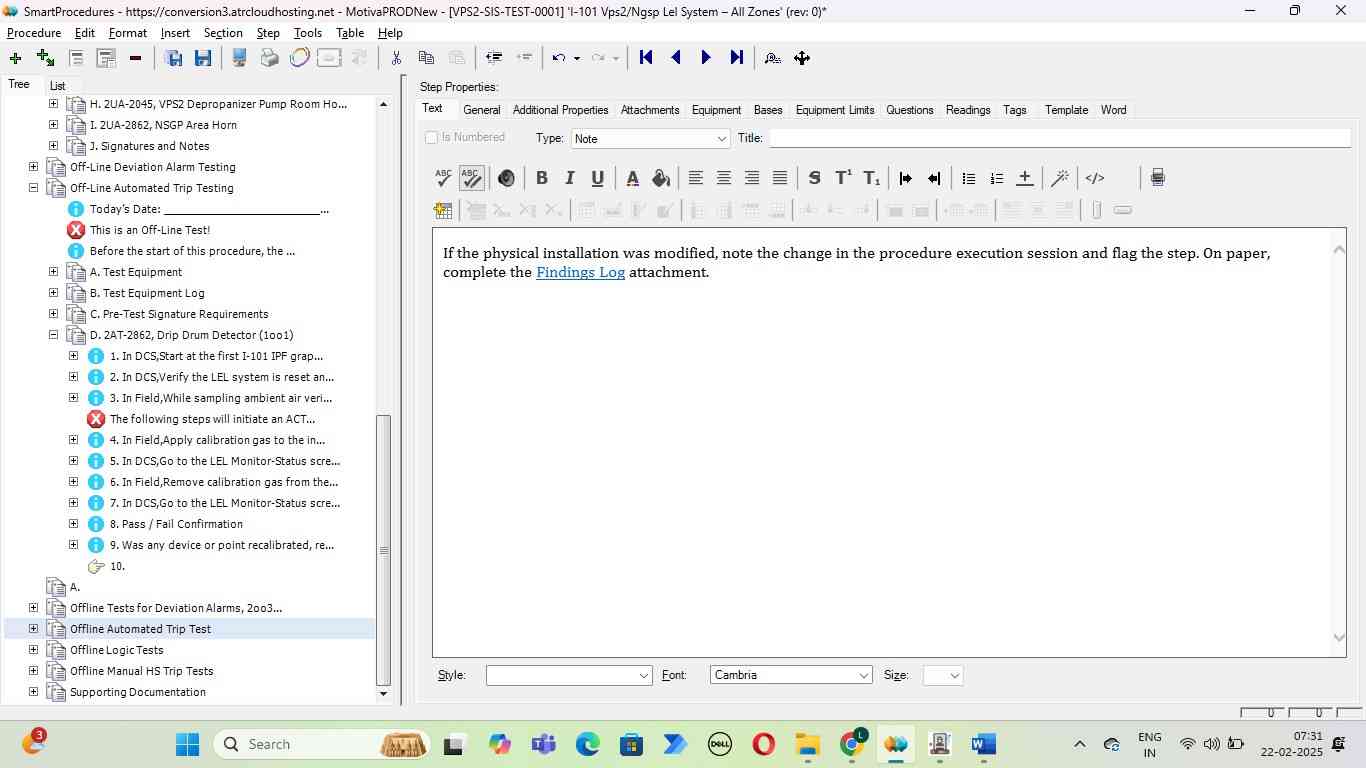Click the undo arrow icon
Screen dimensions: 1366x768
click(559, 58)
